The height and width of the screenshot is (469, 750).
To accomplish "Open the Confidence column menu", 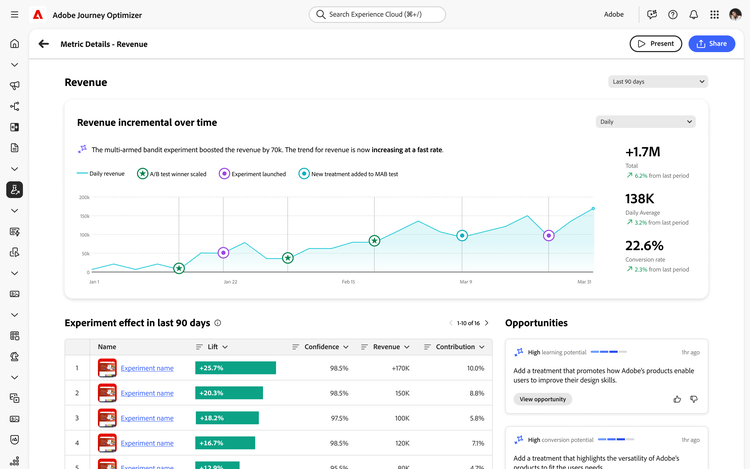I will tap(320, 346).
